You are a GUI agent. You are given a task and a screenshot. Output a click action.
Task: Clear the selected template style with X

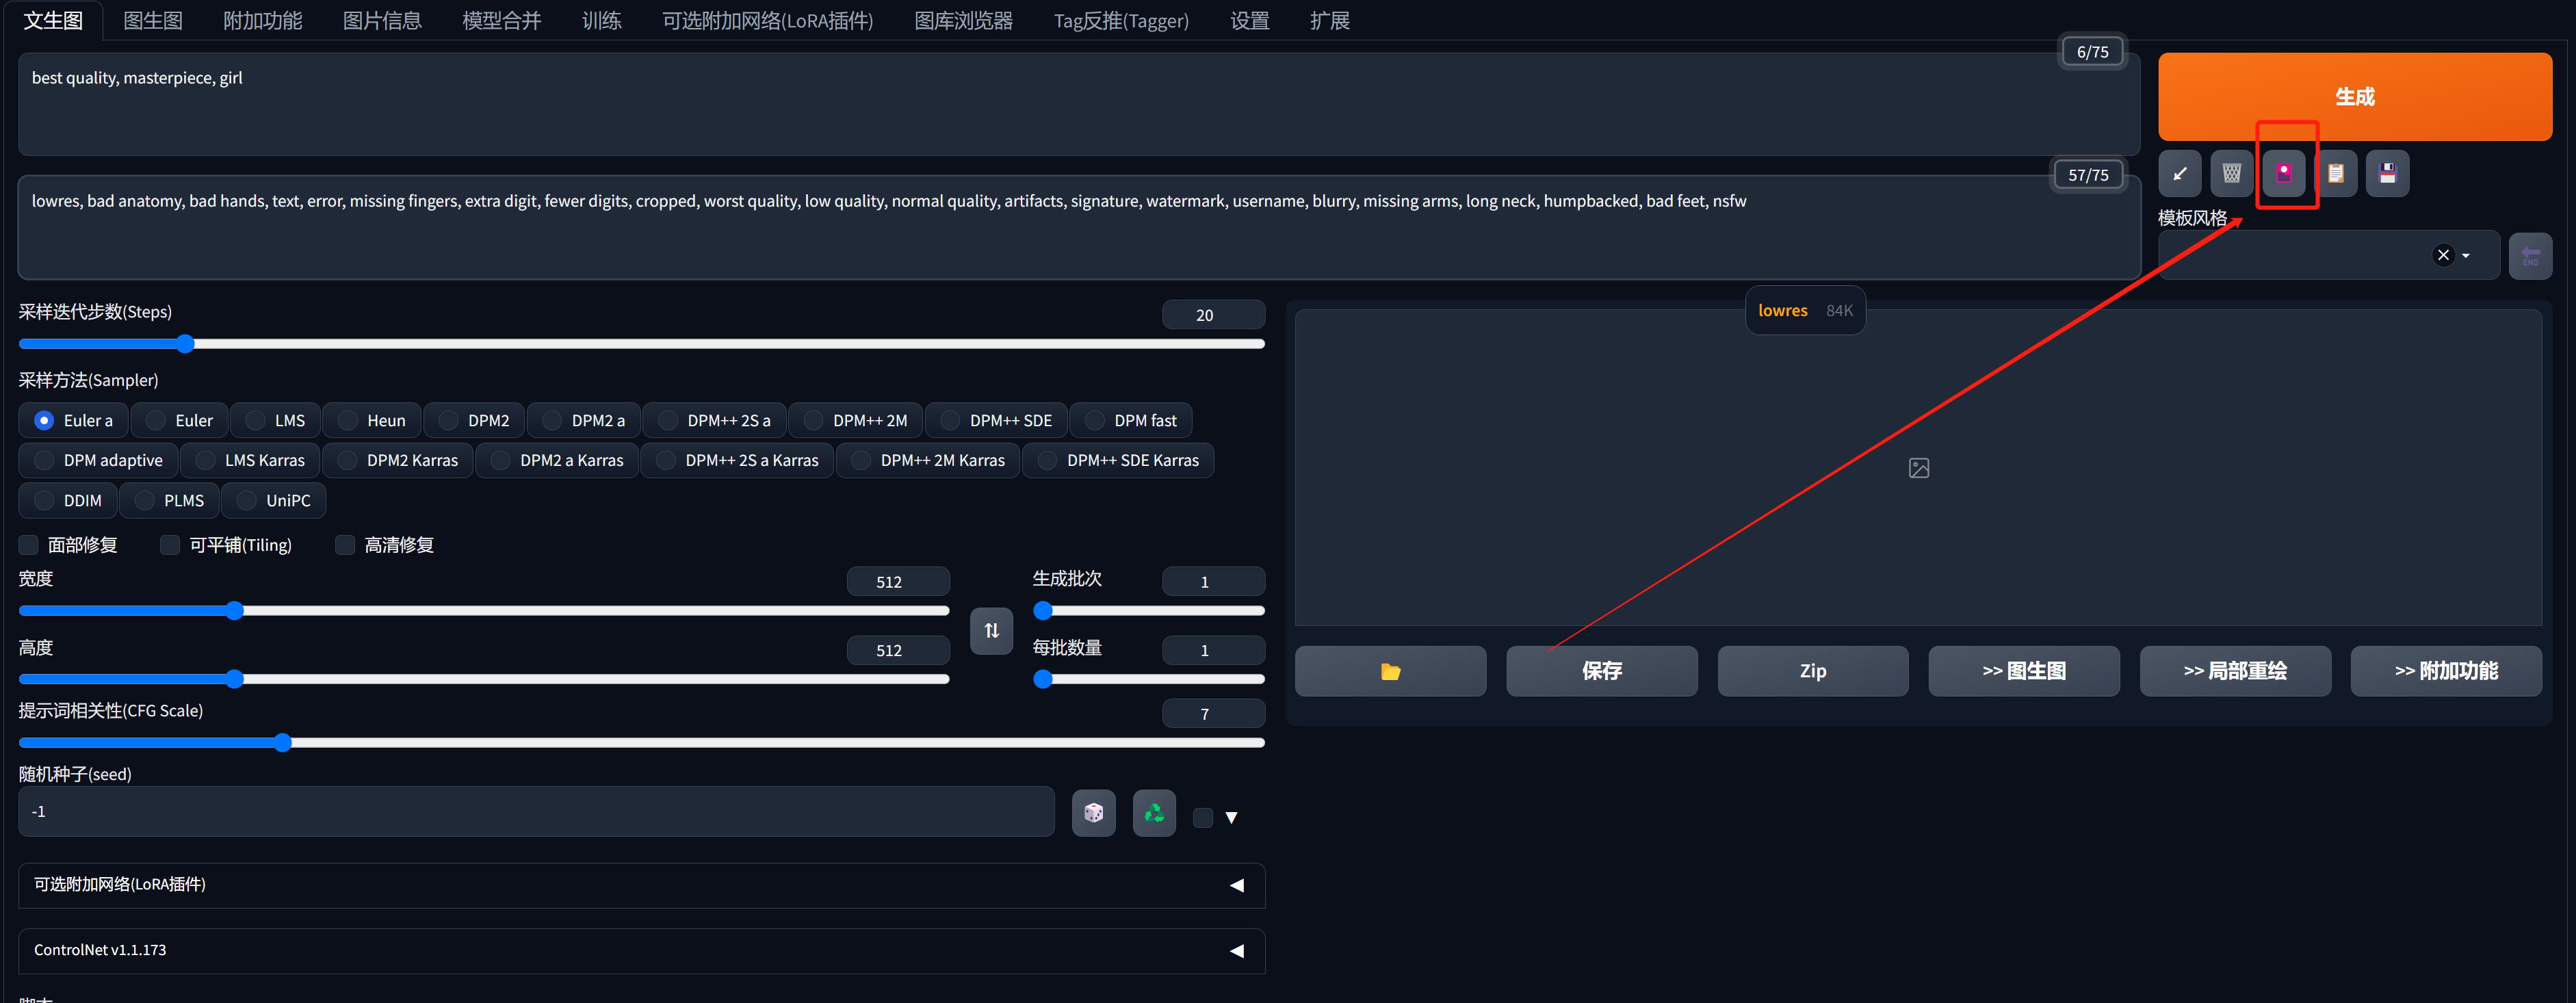(2443, 255)
